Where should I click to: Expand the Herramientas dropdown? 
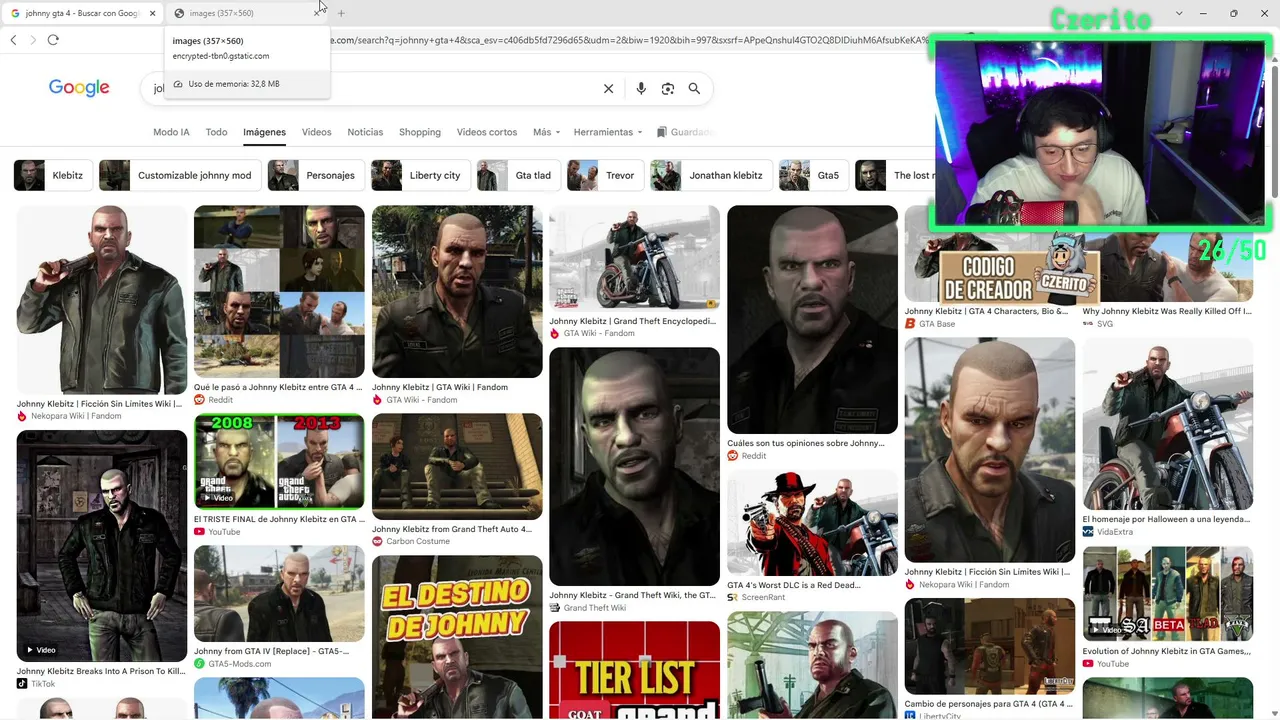click(609, 132)
